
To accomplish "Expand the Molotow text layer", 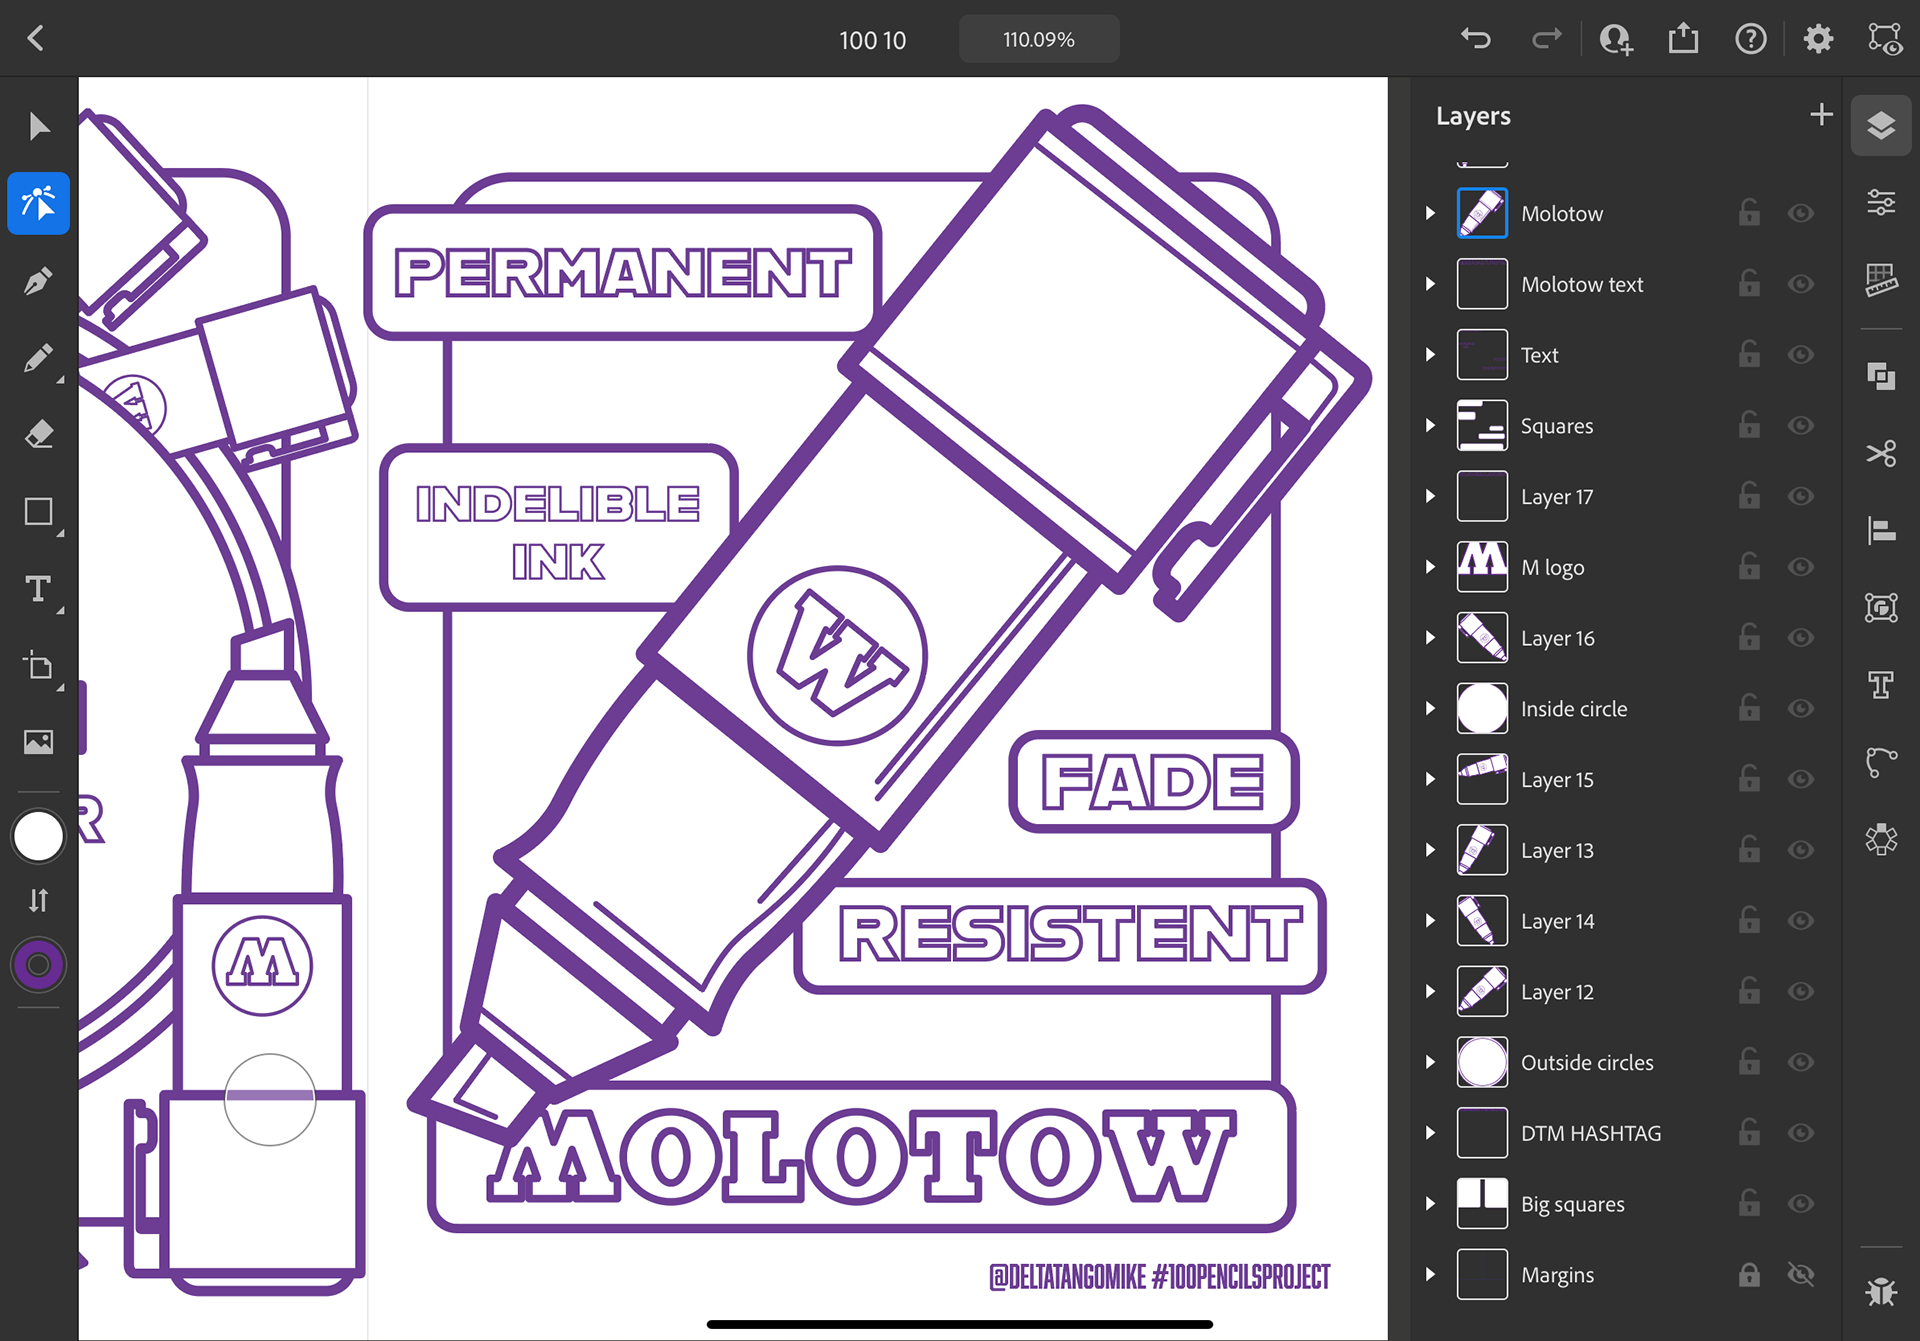I will click(x=1431, y=284).
